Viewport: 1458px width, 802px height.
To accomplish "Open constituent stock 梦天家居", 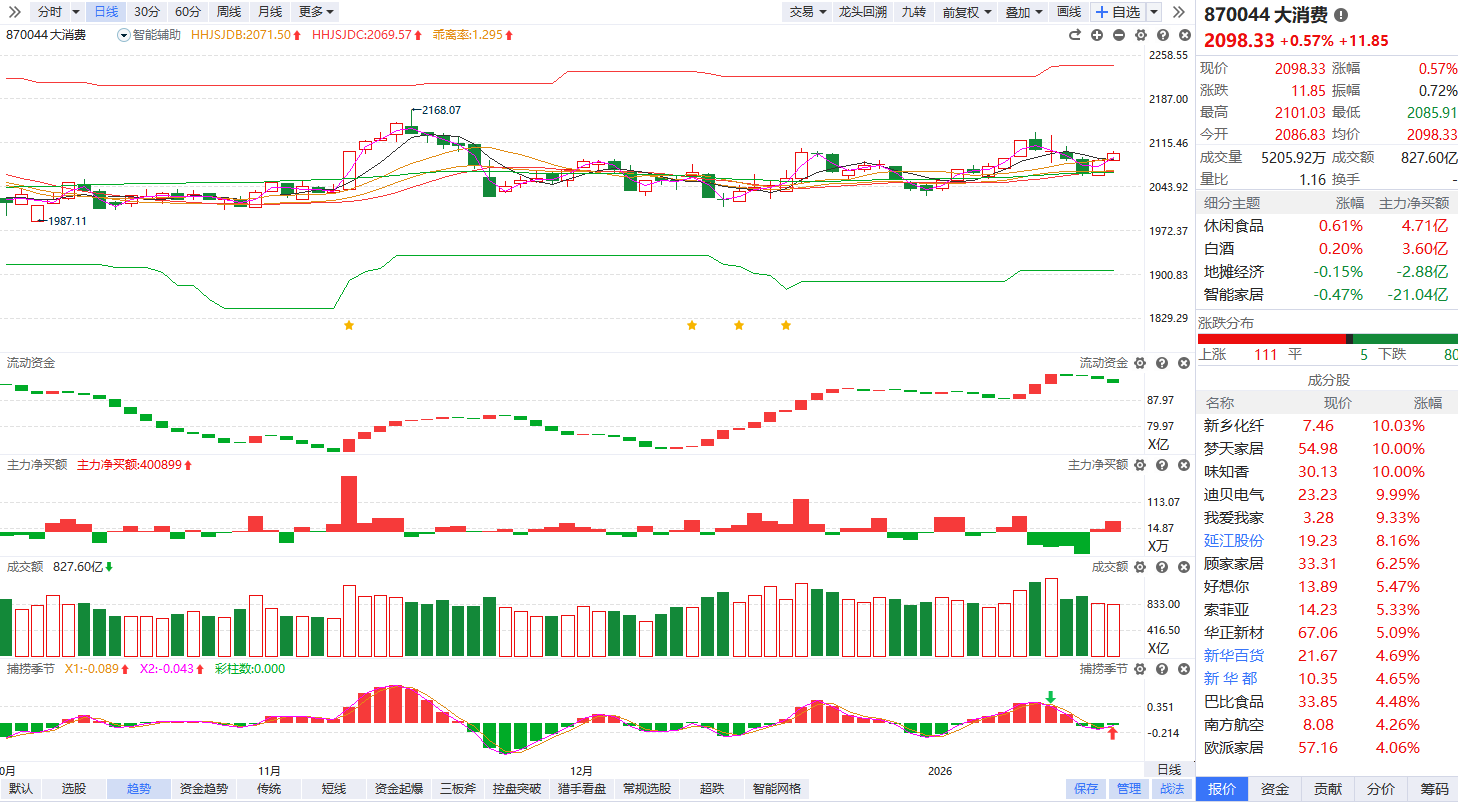I will (x=1233, y=449).
